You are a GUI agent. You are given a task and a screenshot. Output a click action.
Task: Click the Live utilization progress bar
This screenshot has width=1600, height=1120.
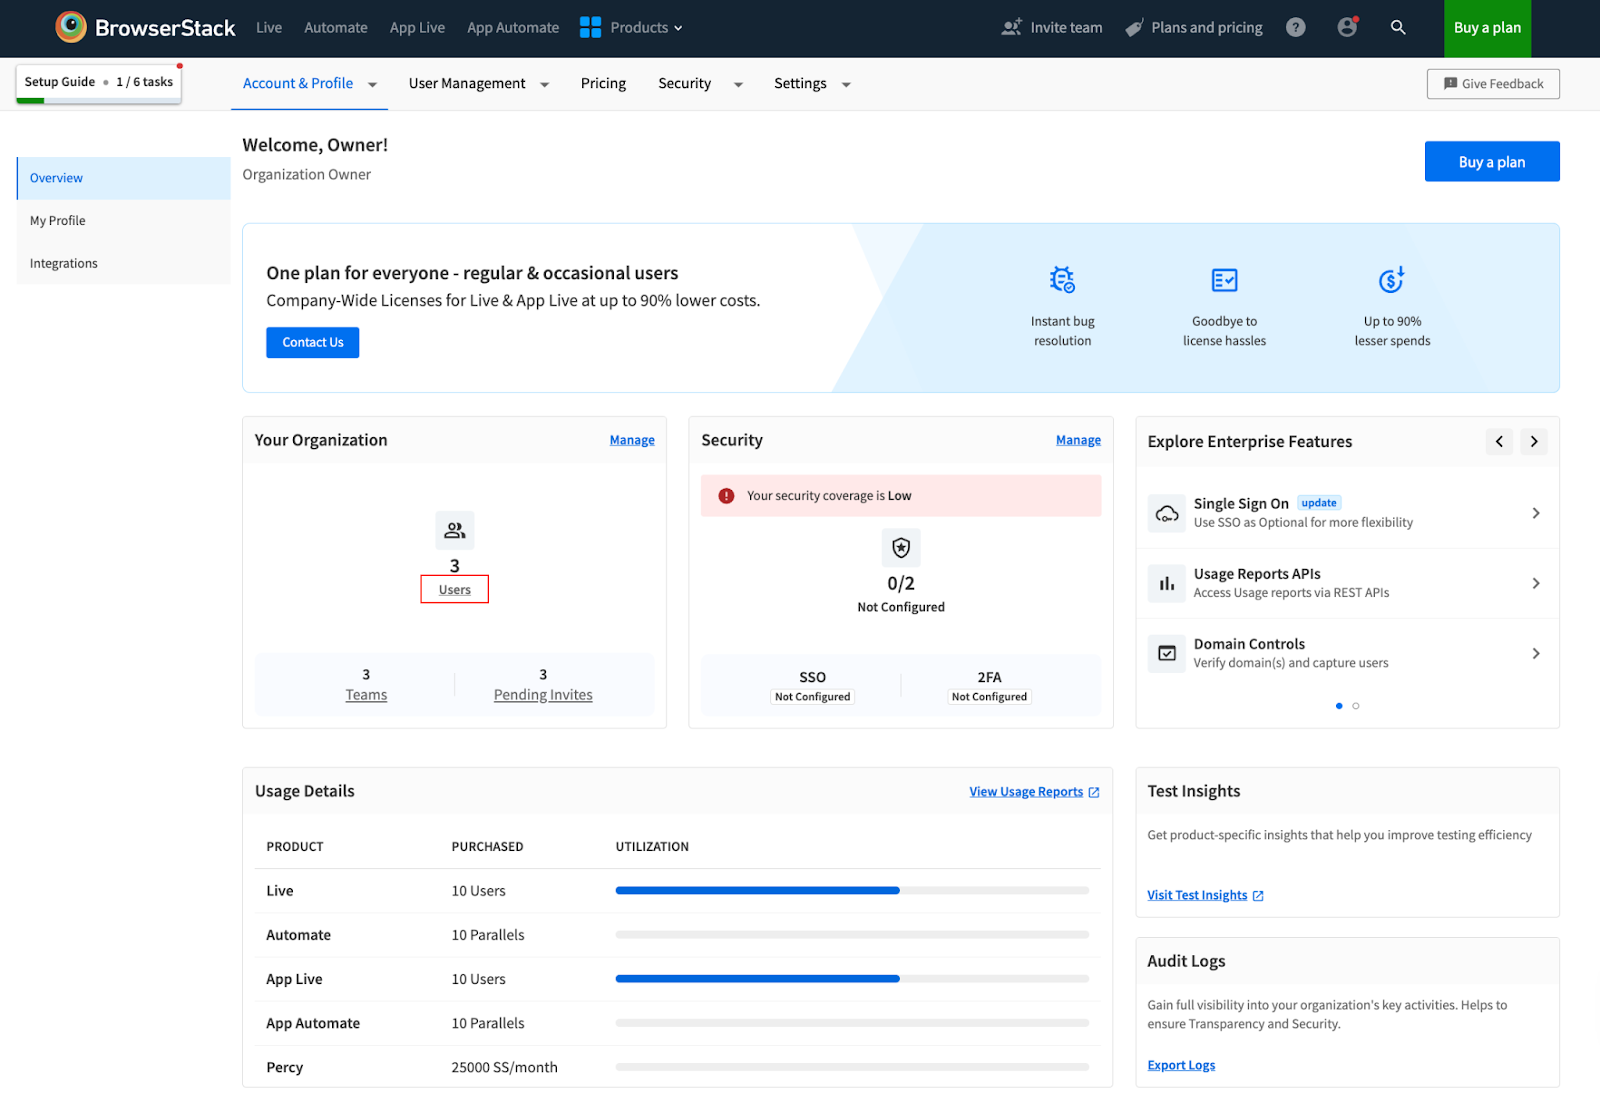point(852,890)
